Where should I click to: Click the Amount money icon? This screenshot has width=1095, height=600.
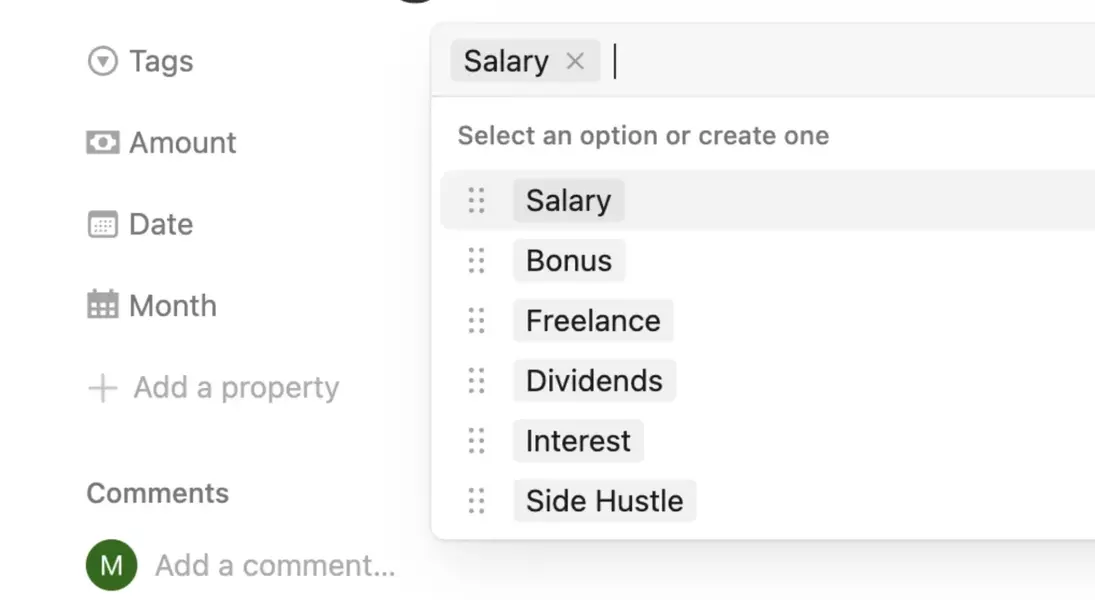103,142
